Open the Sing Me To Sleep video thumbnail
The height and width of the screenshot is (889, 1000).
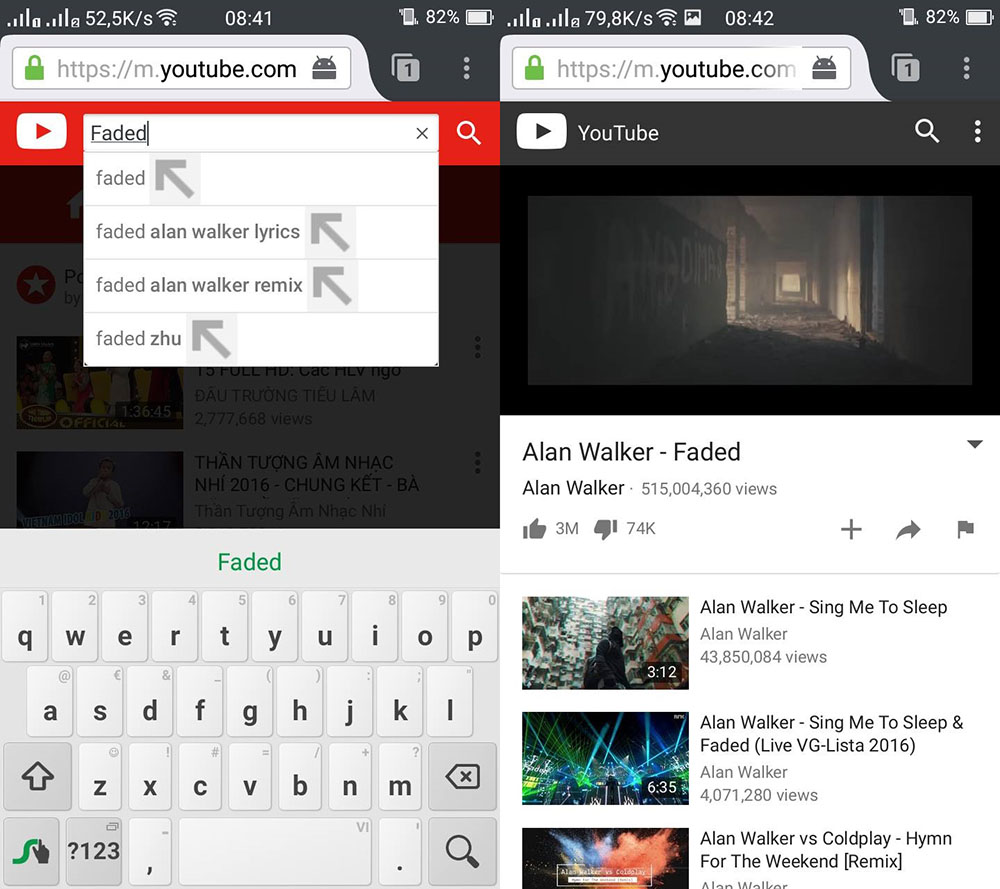(604, 643)
